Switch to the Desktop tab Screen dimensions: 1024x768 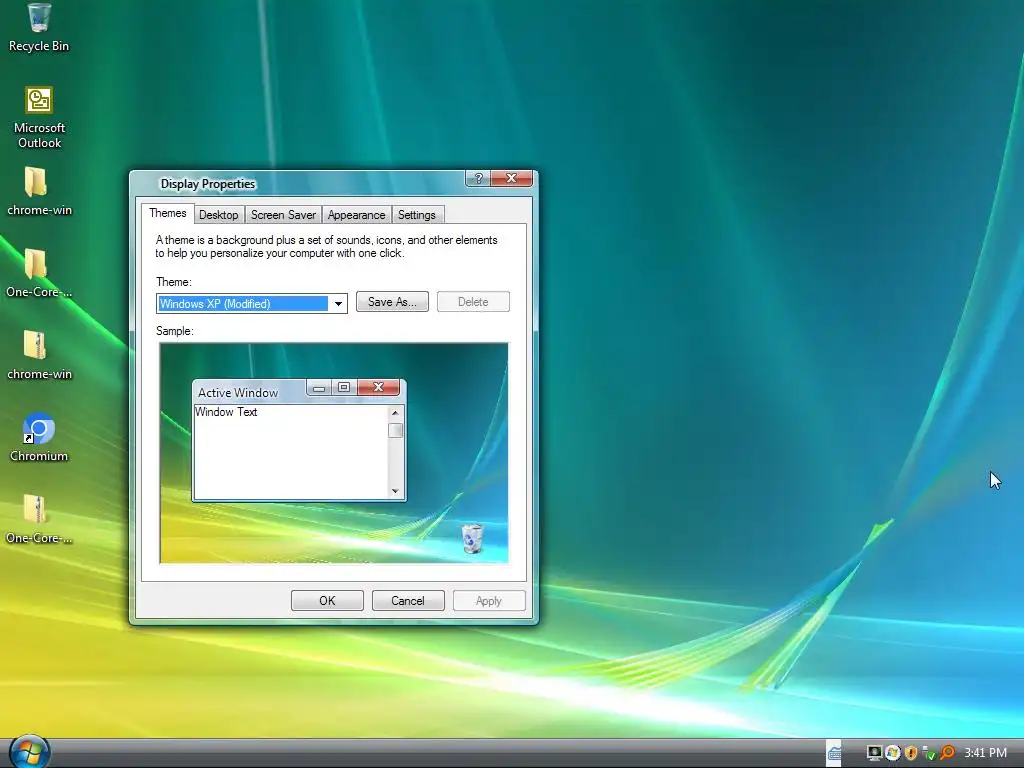(219, 215)
